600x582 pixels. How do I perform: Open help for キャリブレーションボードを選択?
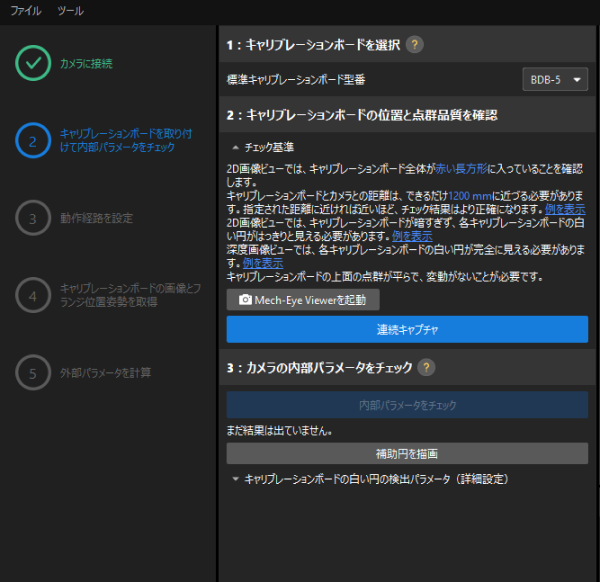(x=414, y=45)
